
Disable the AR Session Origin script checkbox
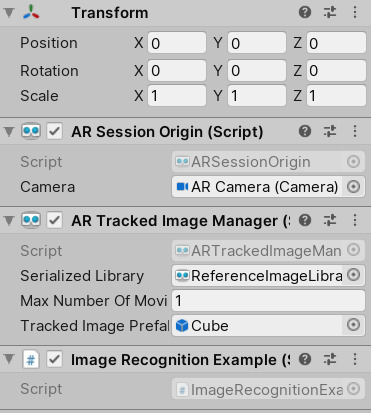[54, 131]
